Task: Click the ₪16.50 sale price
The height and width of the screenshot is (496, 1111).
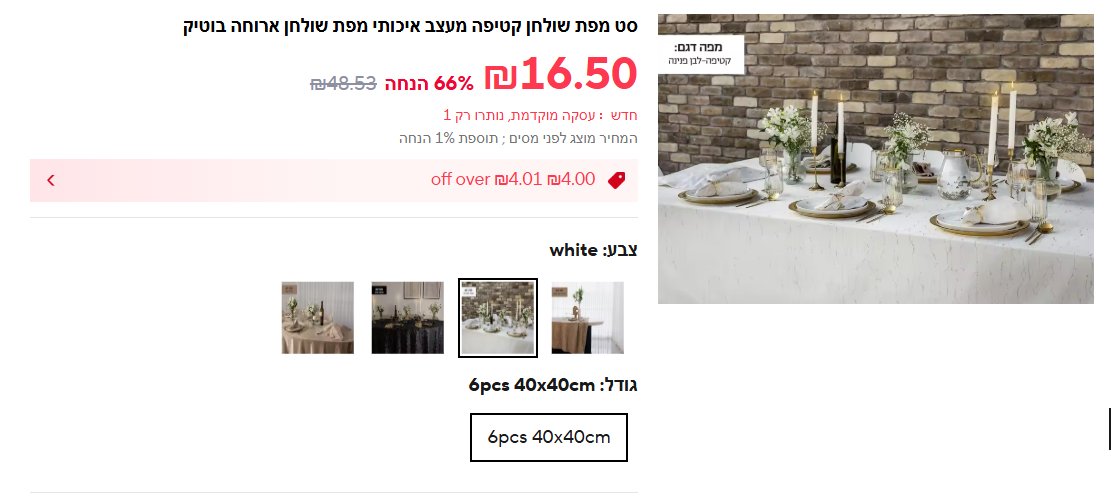Action: click(x=560, y=74)
